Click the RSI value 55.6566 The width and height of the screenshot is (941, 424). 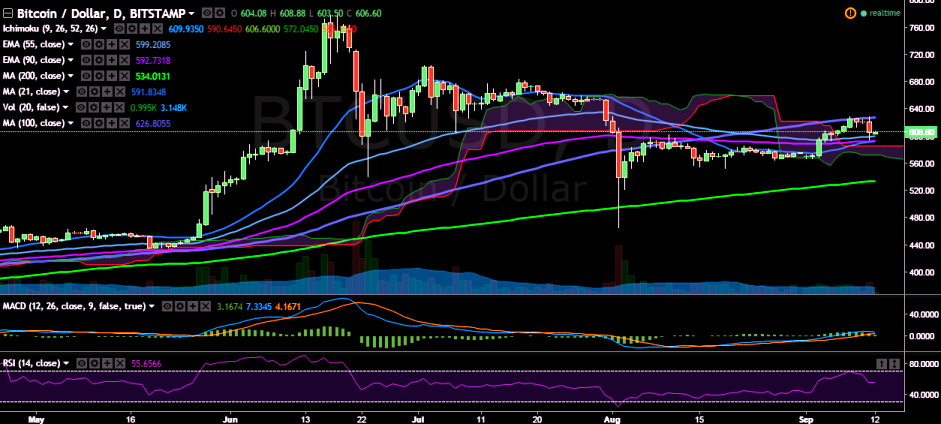click(146, 363)
